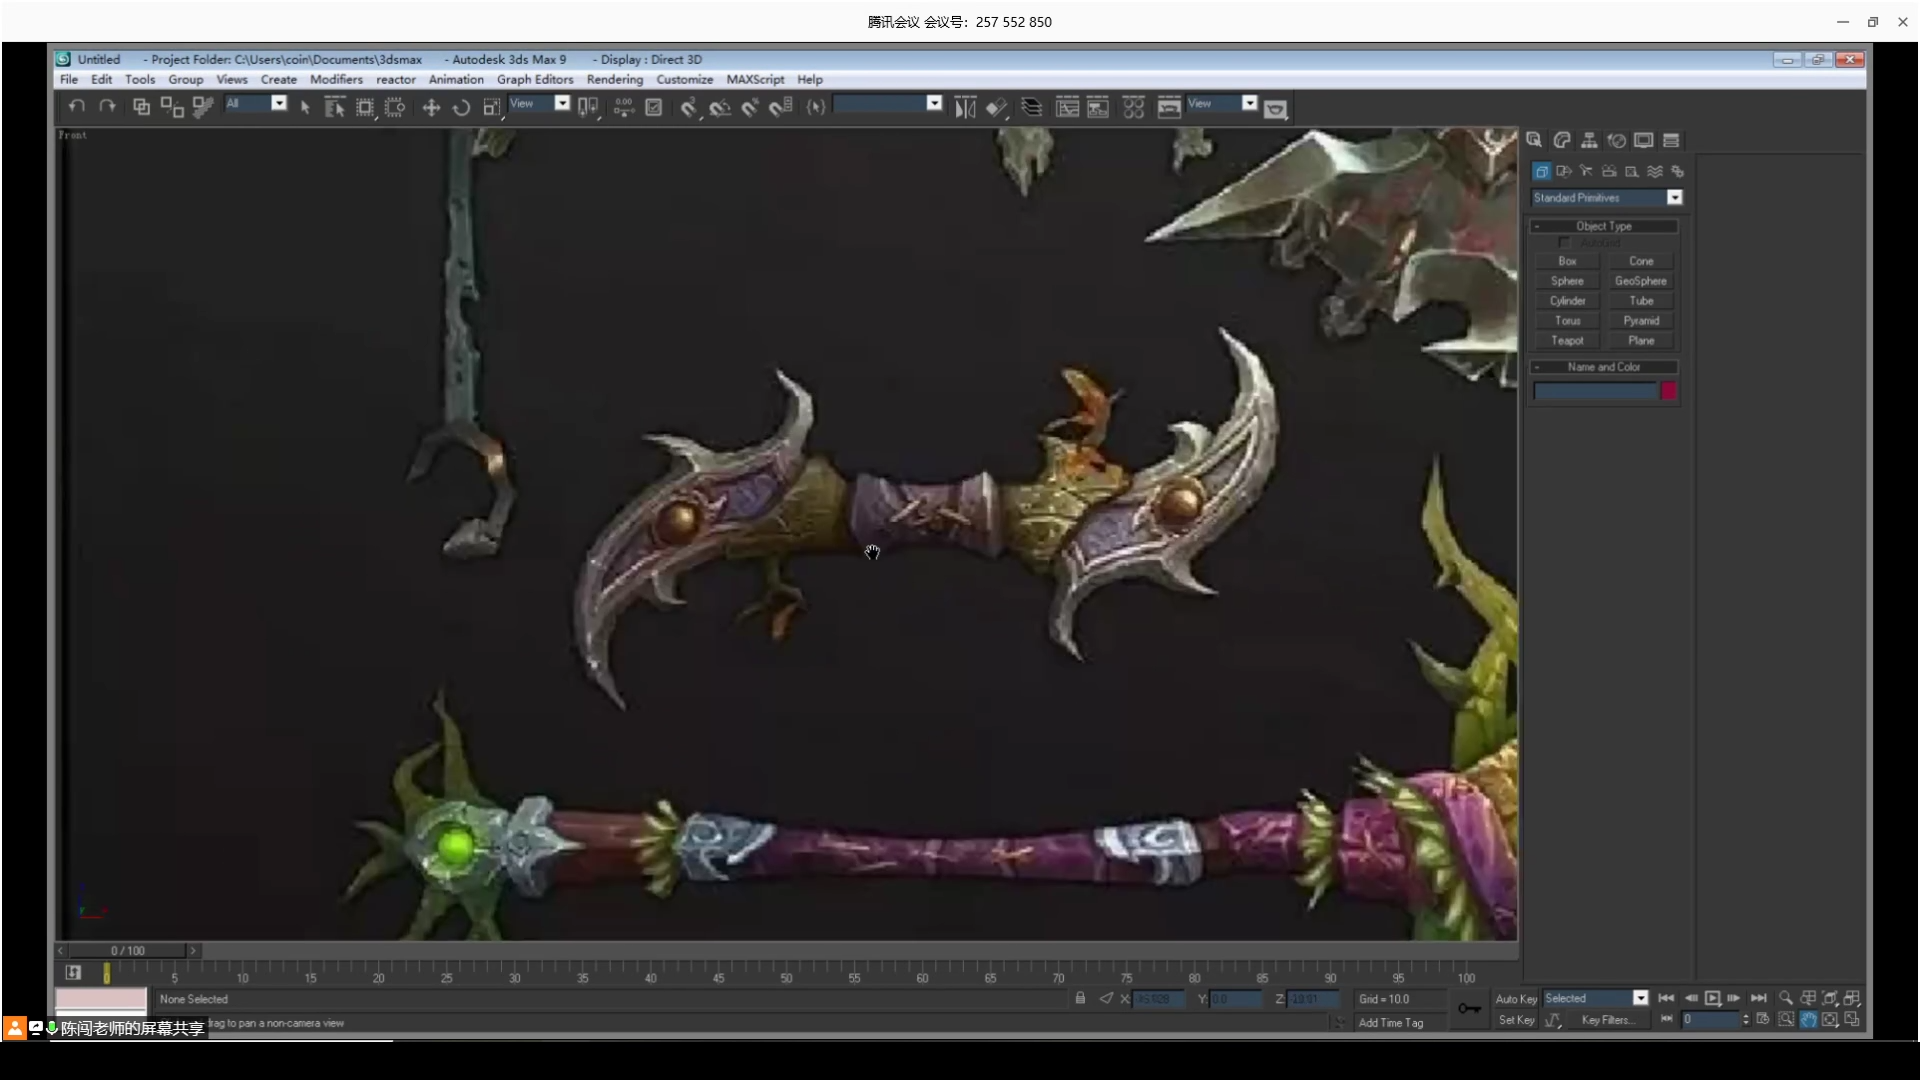The height and width of the screenshot is (1080, 1920).
Task: Open the Select by Name dialog icon
Action: (335, 107)
